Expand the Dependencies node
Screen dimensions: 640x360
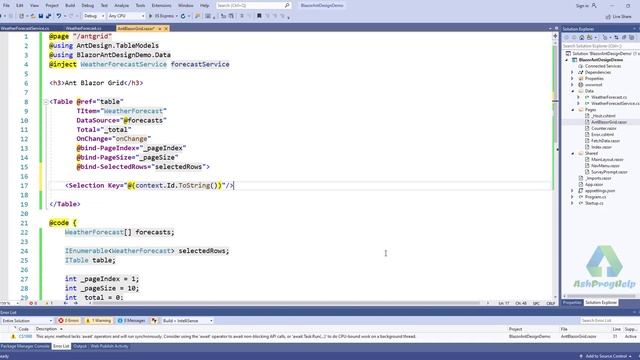point(572,72)
